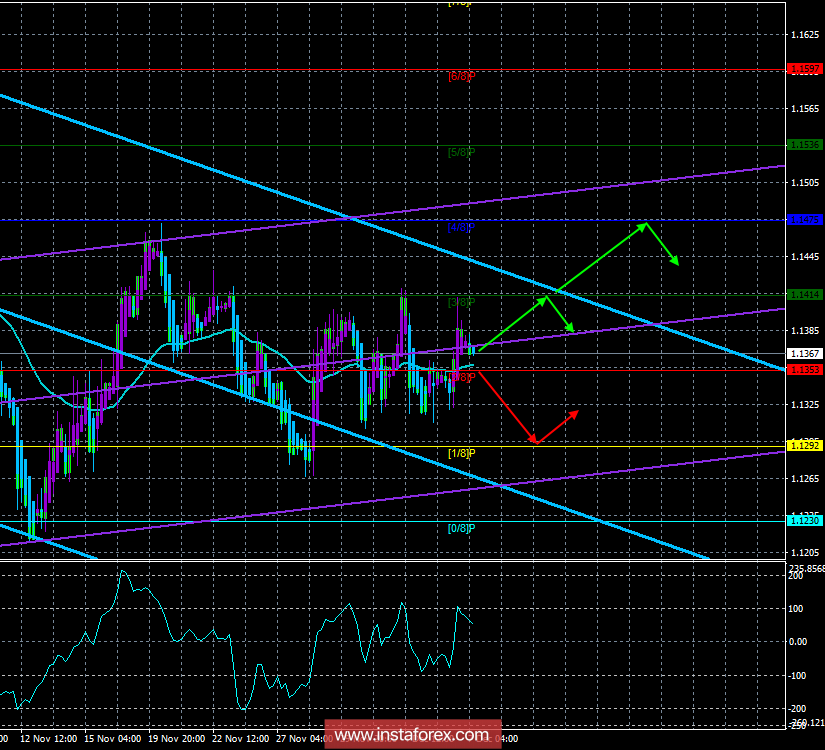The image size is (825, 750).
Task: Click the 1.1536 green price tag
Action: coord(804,145)
